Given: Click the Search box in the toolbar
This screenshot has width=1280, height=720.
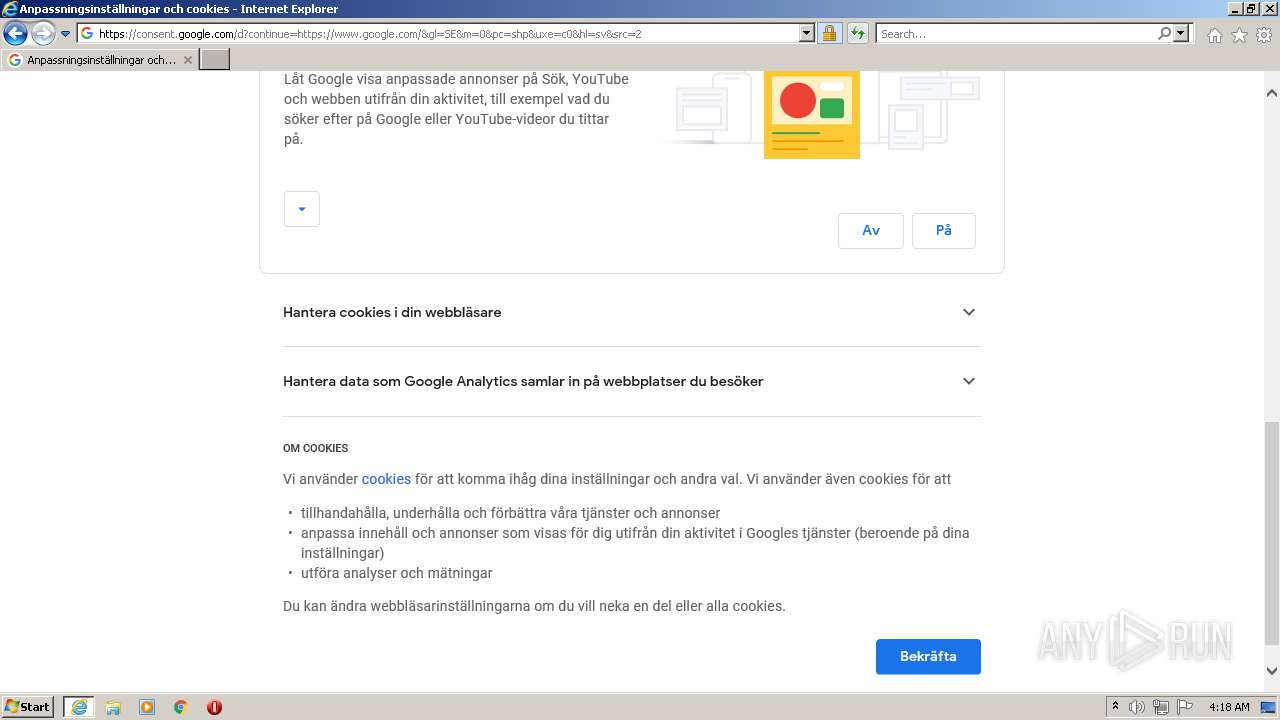Looking at the screenshot, I should point(1016,34).
